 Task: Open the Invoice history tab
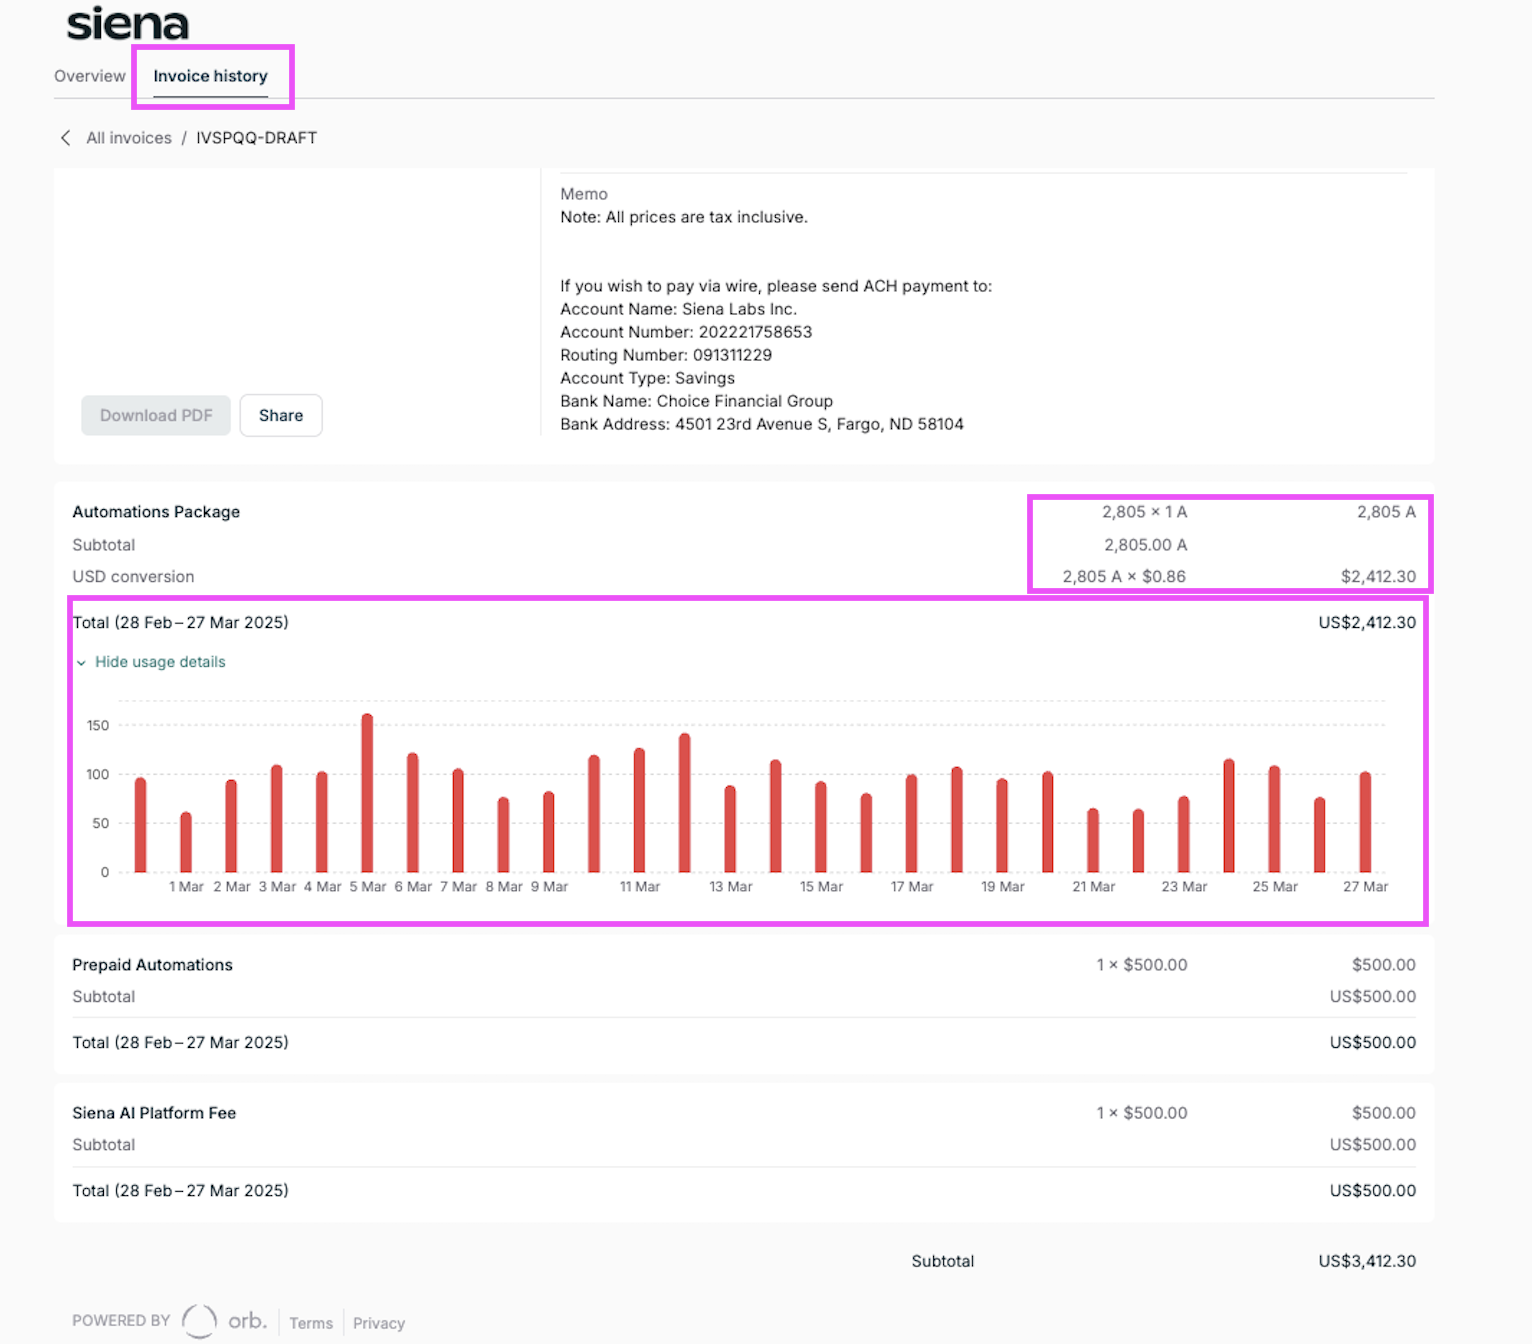tap(210, 76)
